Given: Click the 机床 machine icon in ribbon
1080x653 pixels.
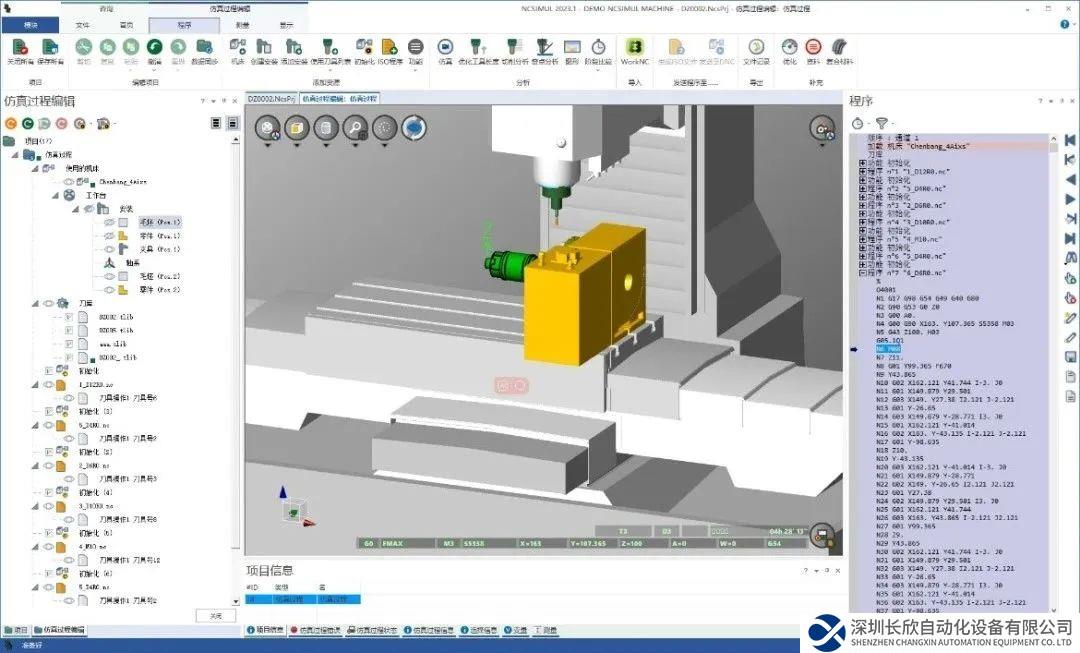Looking at the screenshot, I should pos(238,49).
